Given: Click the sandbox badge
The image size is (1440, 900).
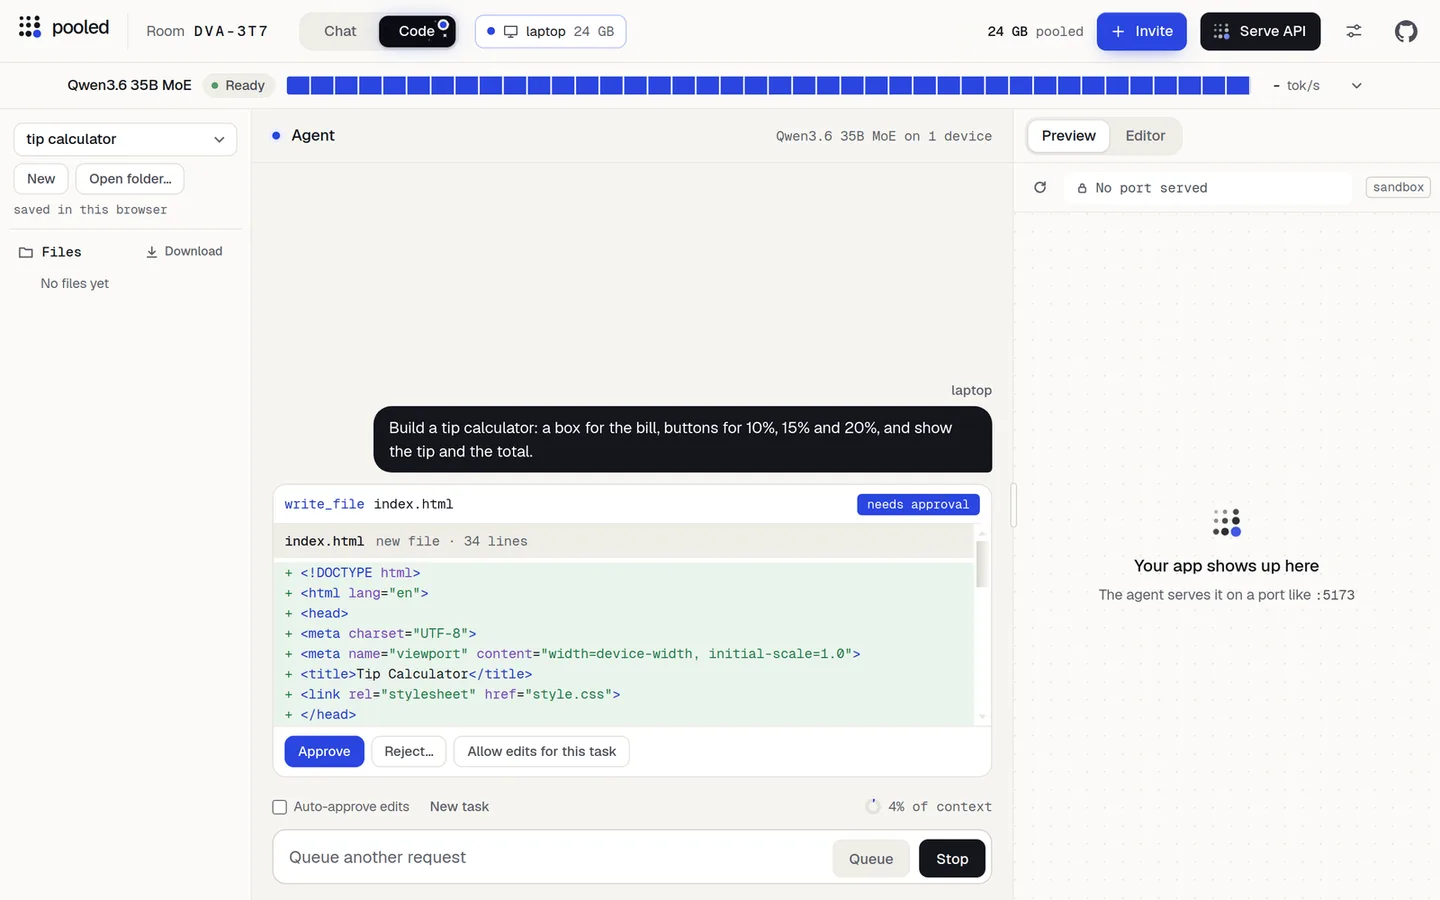Looking at the screenshot, I should 1398,187.
